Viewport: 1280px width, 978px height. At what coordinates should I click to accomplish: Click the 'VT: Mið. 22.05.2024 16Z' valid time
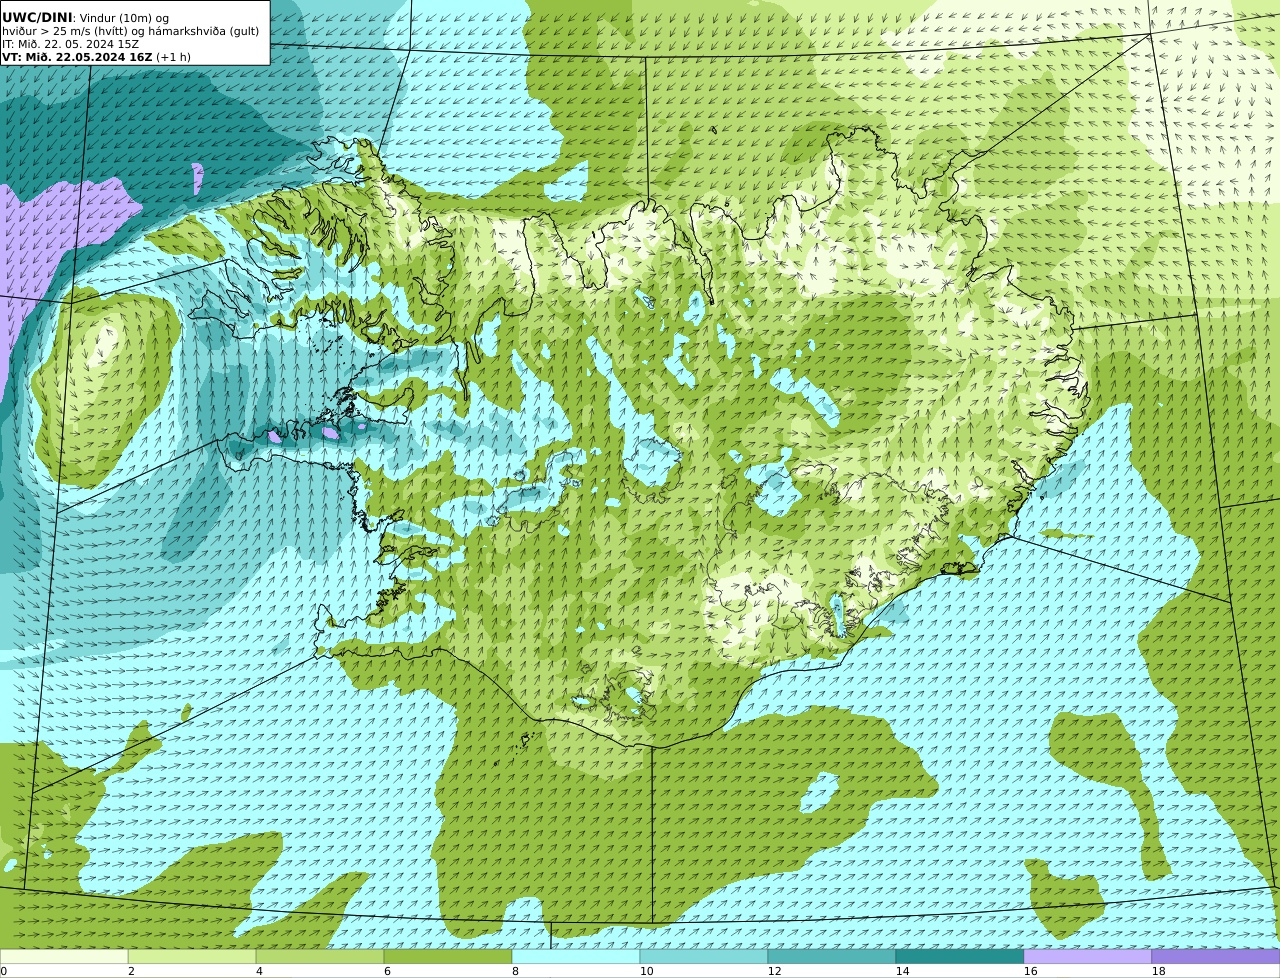[x=77, y=57]
